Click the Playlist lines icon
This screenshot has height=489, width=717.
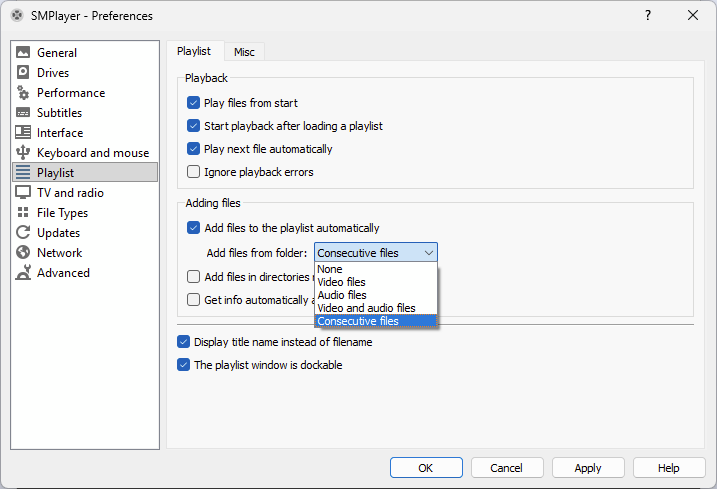point(23,172)
